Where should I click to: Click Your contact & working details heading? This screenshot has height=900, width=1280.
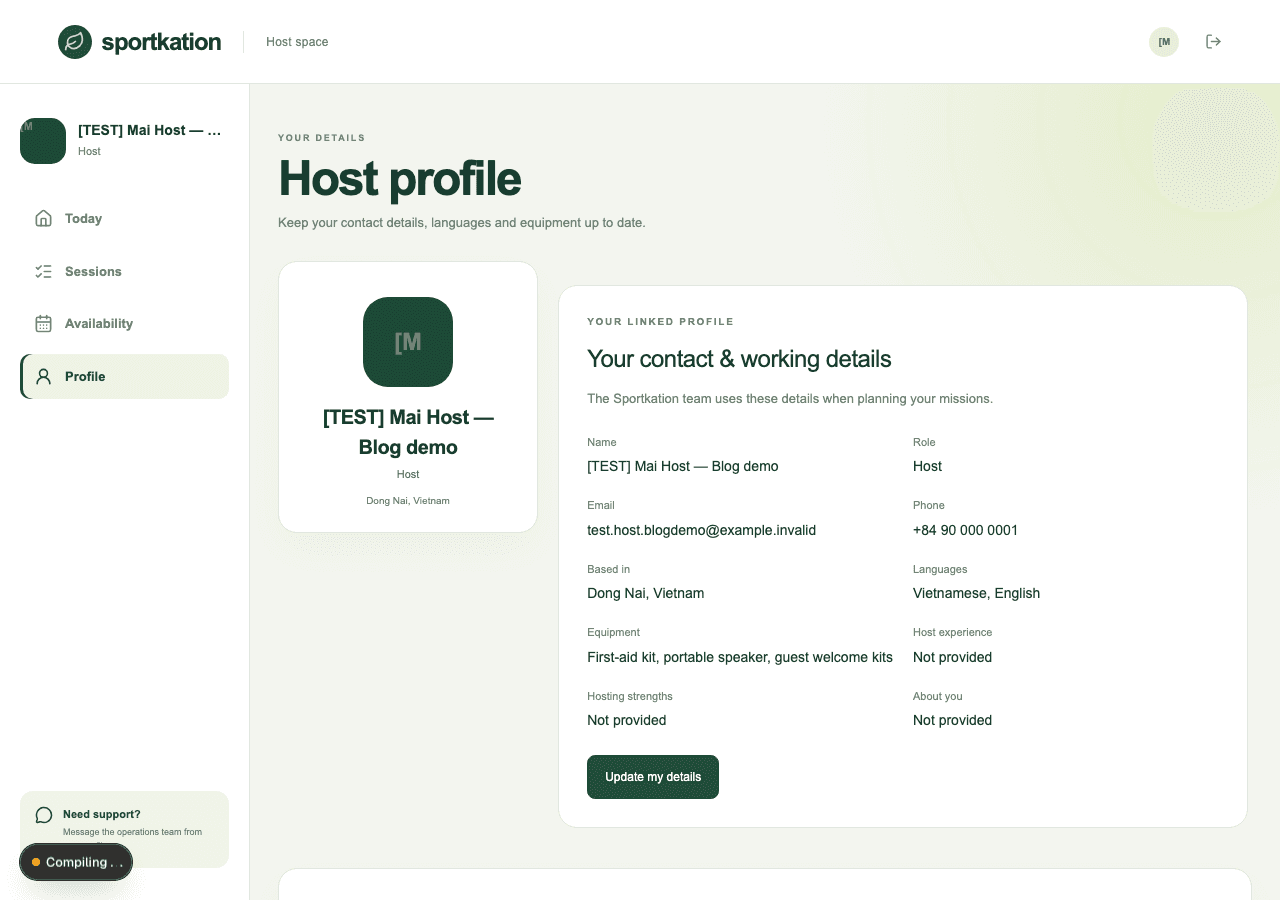(x=739, y=359)
